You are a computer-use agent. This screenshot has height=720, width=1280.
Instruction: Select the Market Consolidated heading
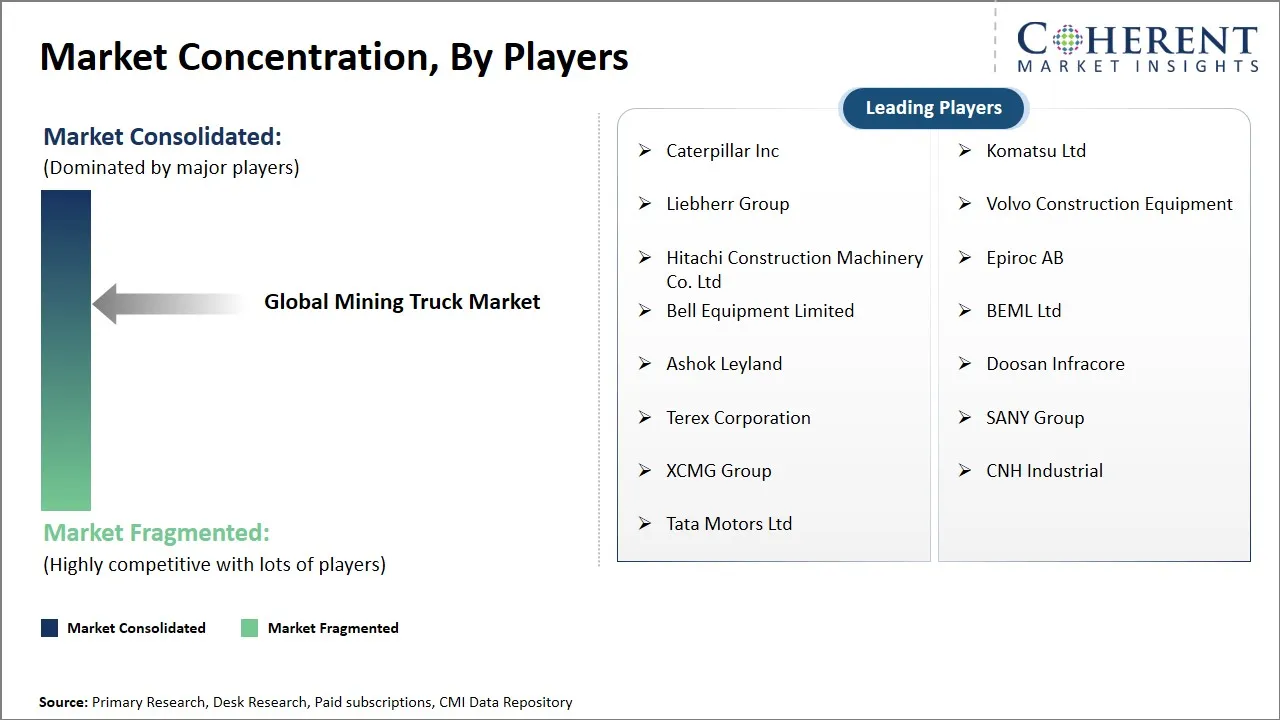[x=162, y=136]
